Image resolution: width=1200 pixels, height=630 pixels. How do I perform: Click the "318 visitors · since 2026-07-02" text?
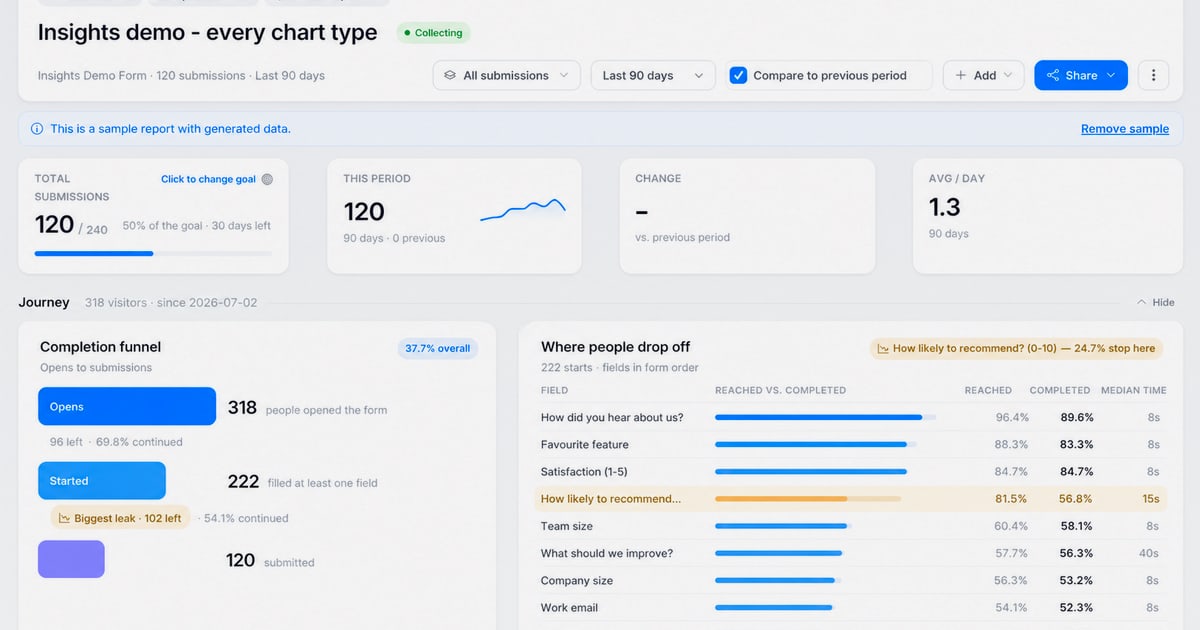[171, 302]
